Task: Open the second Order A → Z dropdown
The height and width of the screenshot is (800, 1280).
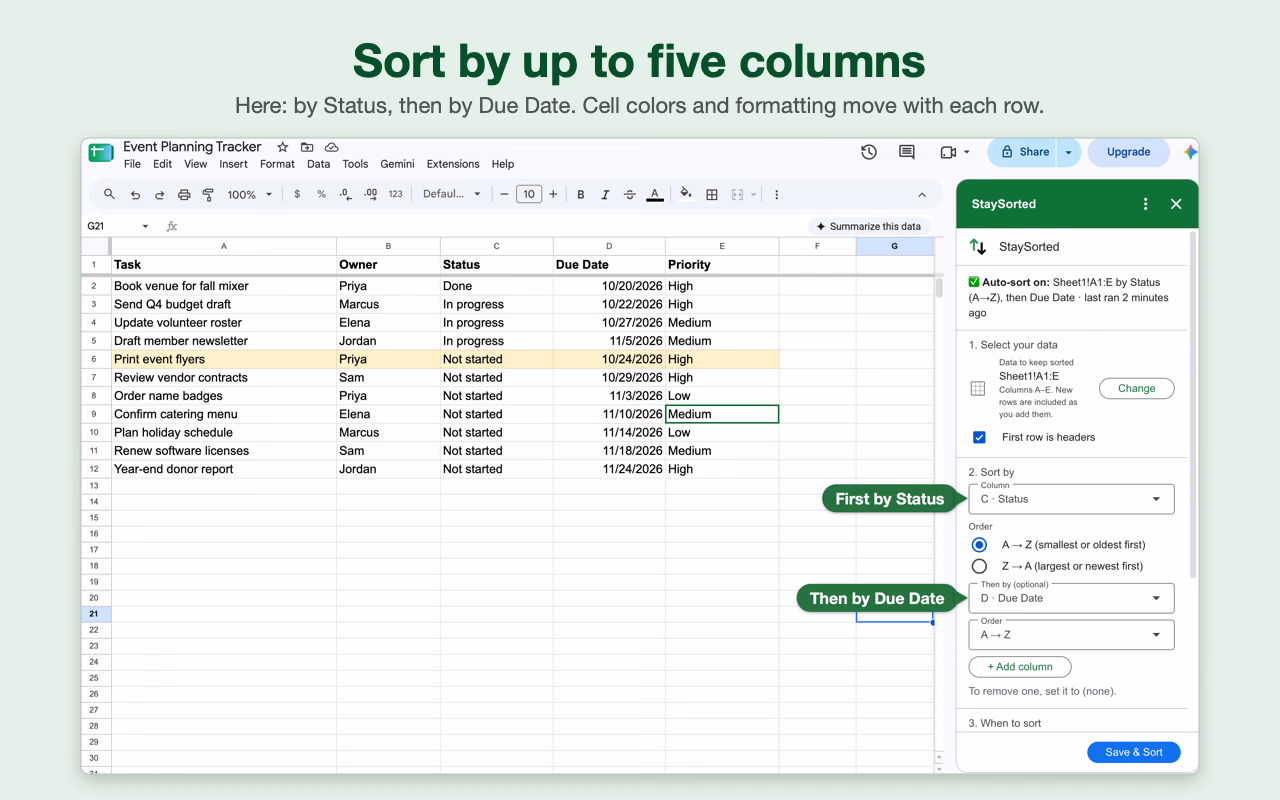Action: 1071,634
